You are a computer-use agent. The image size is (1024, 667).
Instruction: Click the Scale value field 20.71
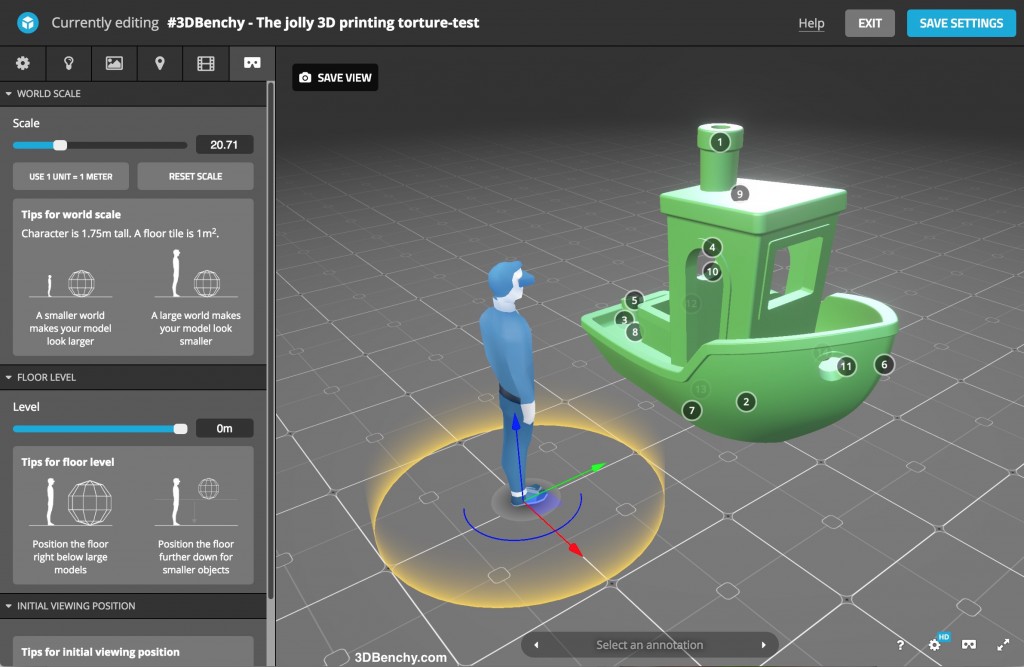[x=224, y=144]
